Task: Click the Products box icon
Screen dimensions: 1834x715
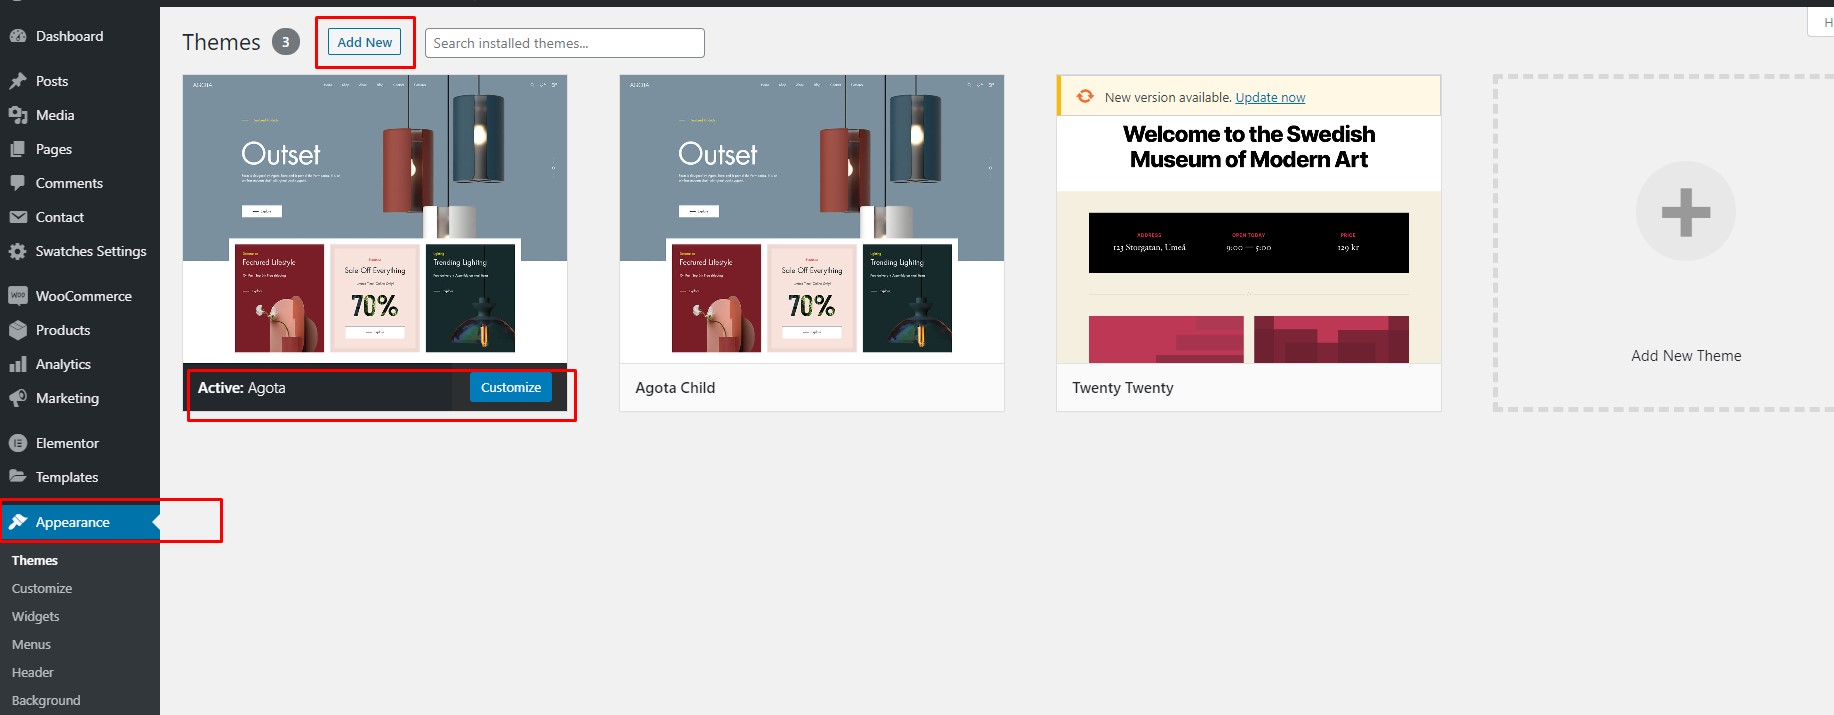Action: coord(17,330)
